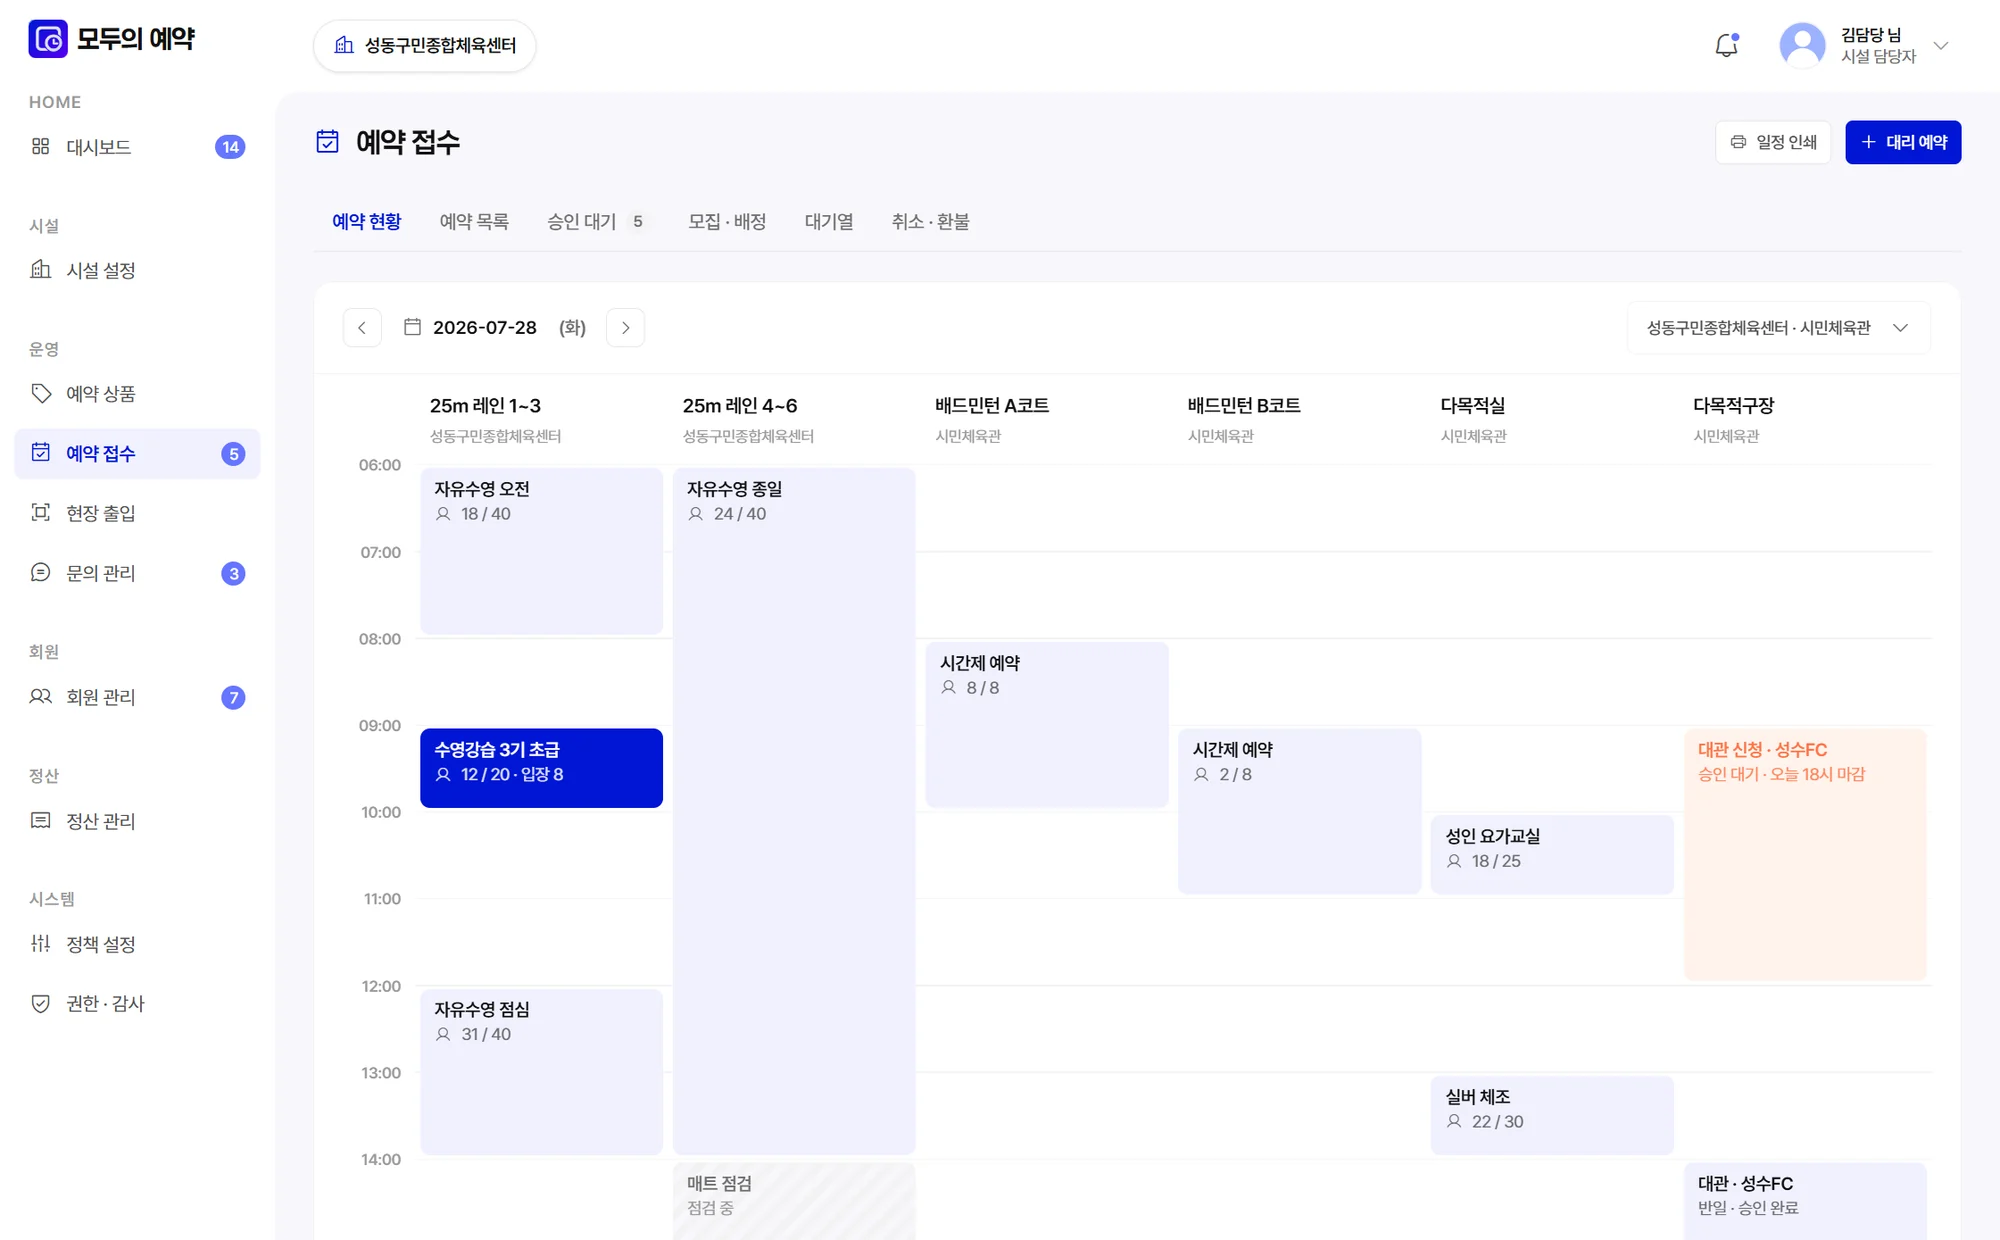Expand the 김담당 user profile menu
Image resolution: width=2000 pixels, height=1240 pixels.
(x=1865, y=45)
